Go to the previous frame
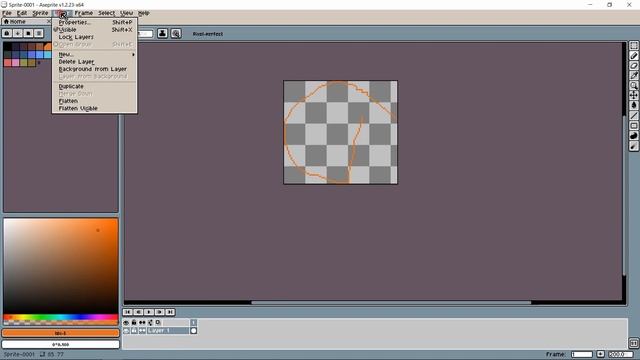The image size is (640, 360). point(138,312)
